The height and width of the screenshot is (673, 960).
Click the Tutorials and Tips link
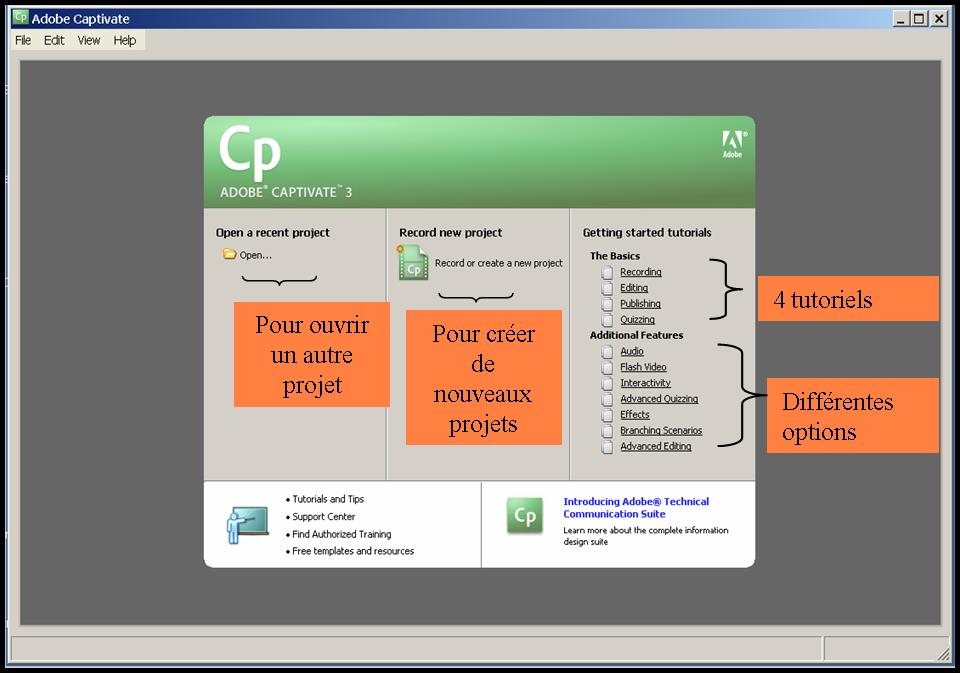[328, 499]
